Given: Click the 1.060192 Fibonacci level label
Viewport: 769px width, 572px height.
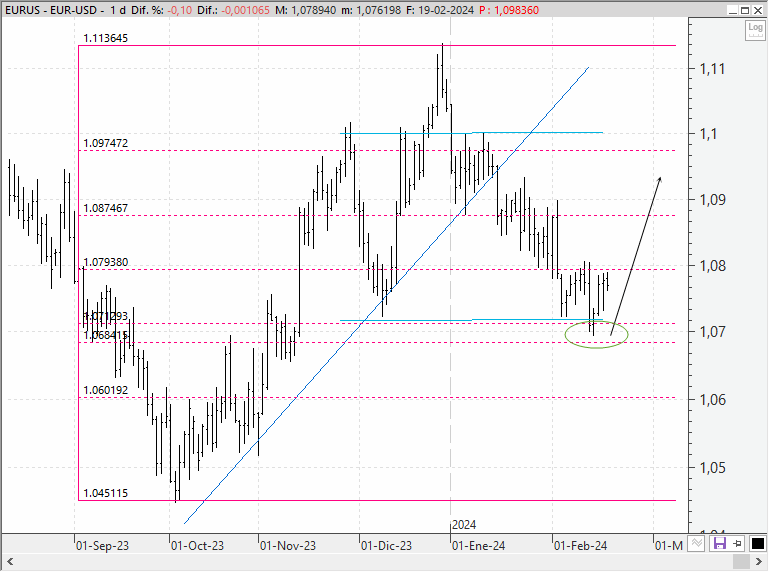Looking at the screenshot, I should pos(105,390).
